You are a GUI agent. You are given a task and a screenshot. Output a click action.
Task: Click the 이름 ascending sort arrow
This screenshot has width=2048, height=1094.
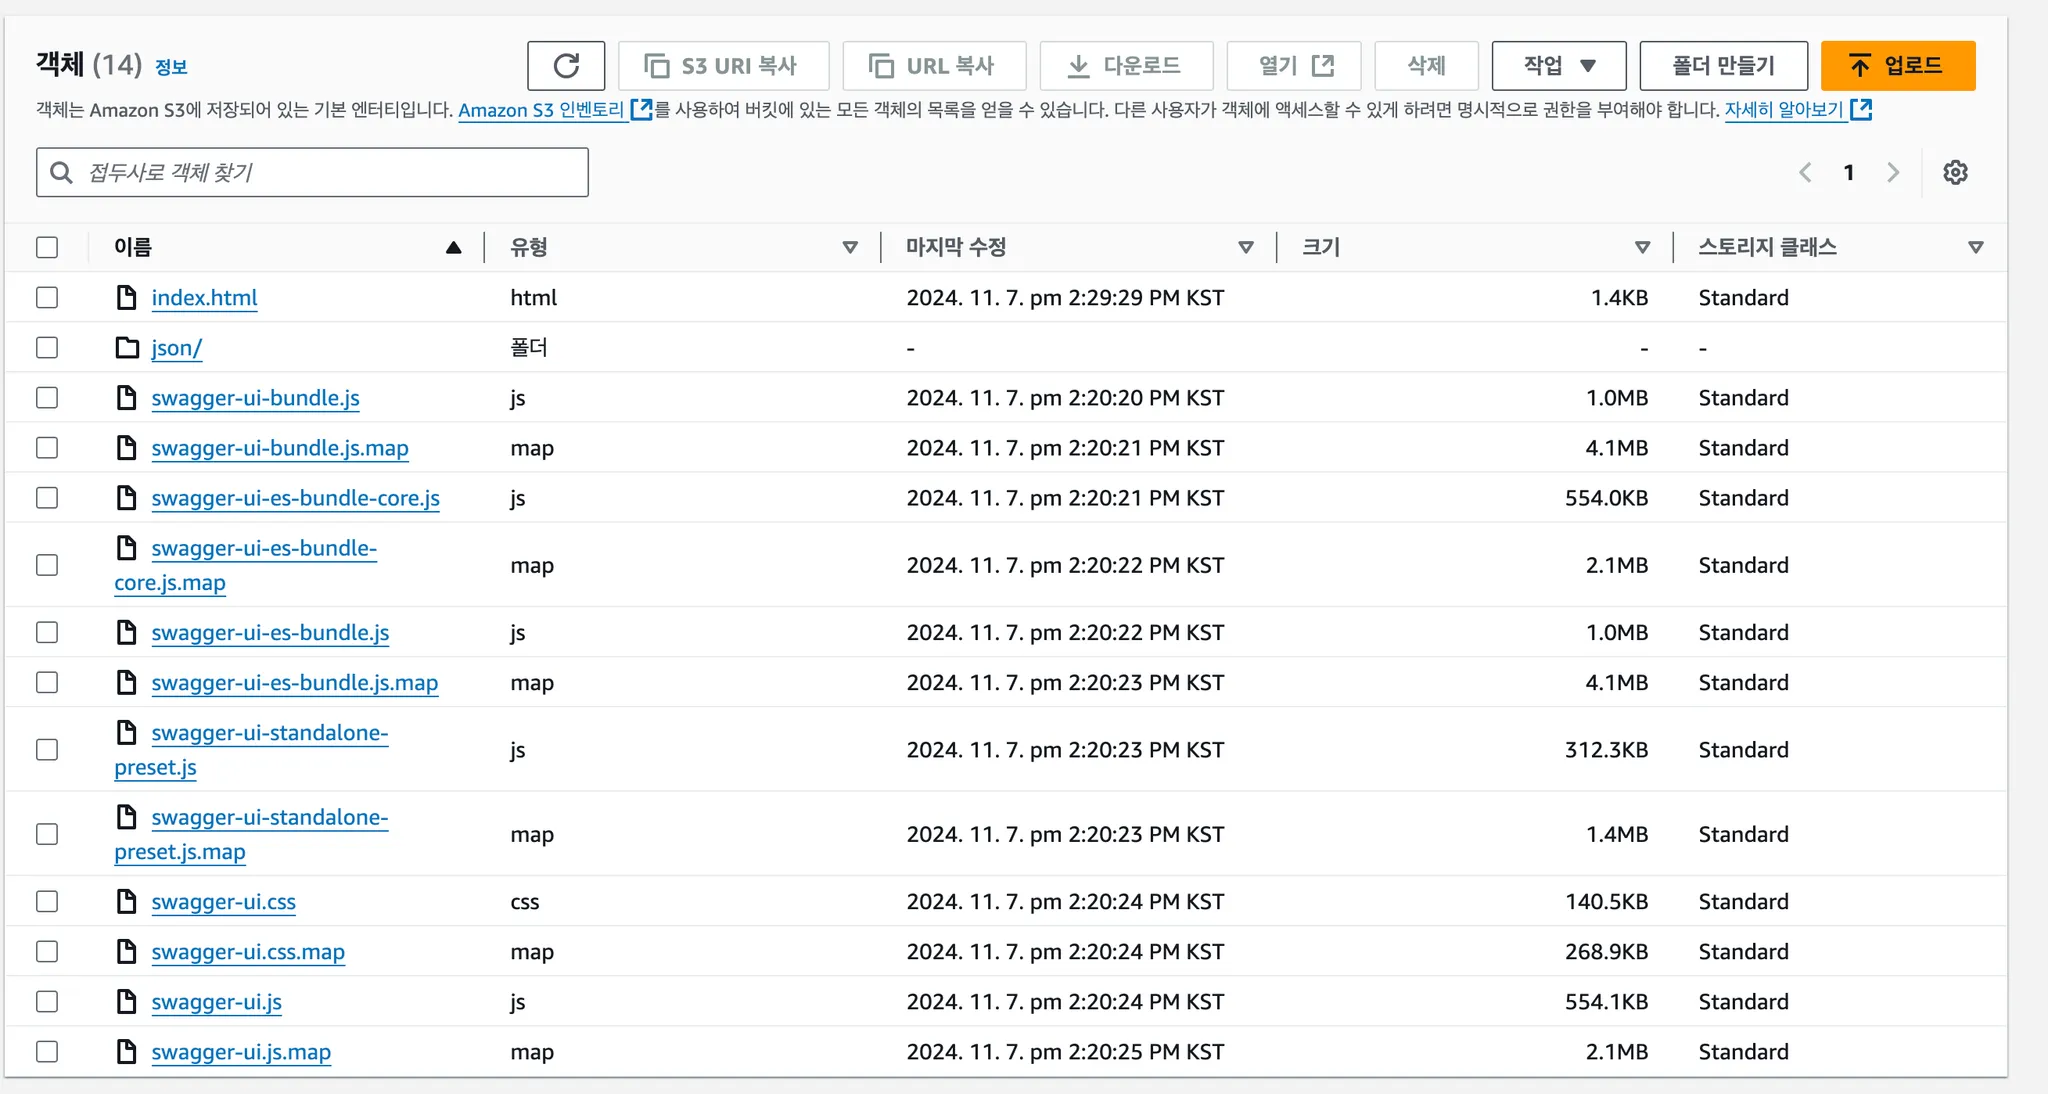tap(453, 247)
